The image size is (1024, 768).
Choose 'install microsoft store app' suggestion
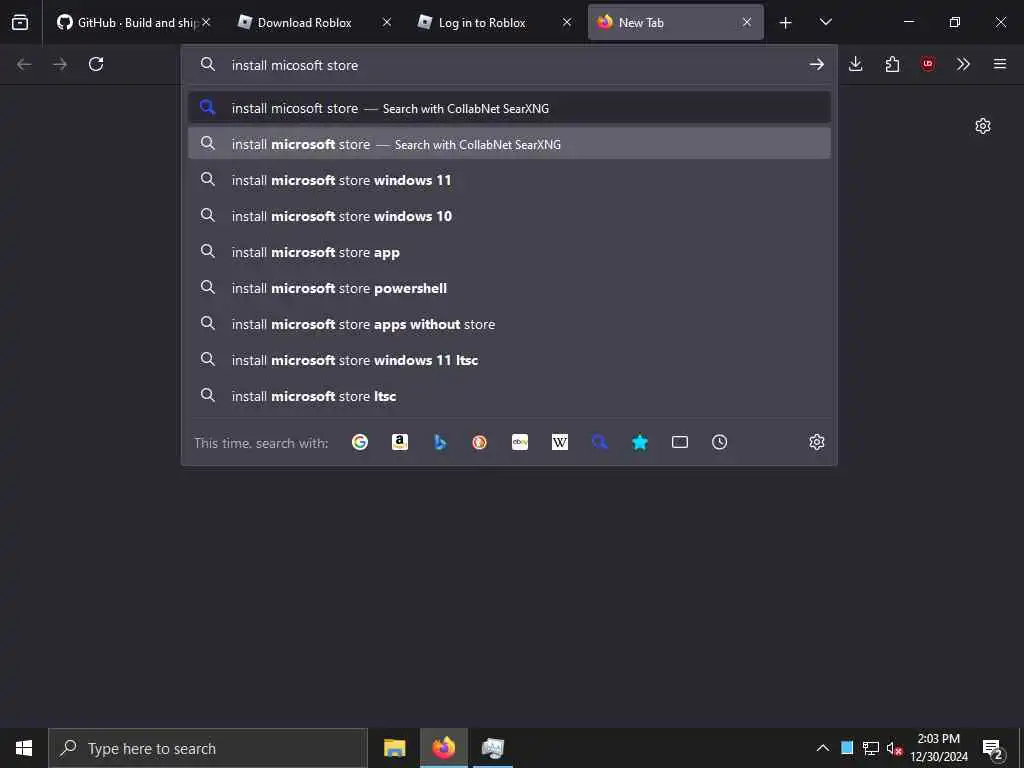pyautogui.click(x=509, y=251)
